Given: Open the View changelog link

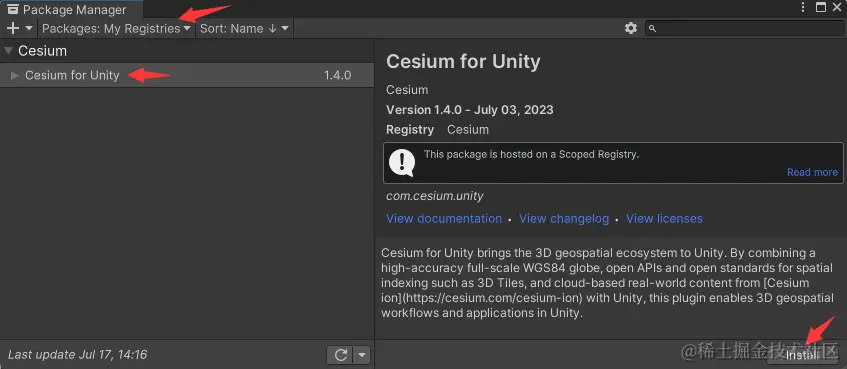Looking at the screenshot, I should point(564,218).
